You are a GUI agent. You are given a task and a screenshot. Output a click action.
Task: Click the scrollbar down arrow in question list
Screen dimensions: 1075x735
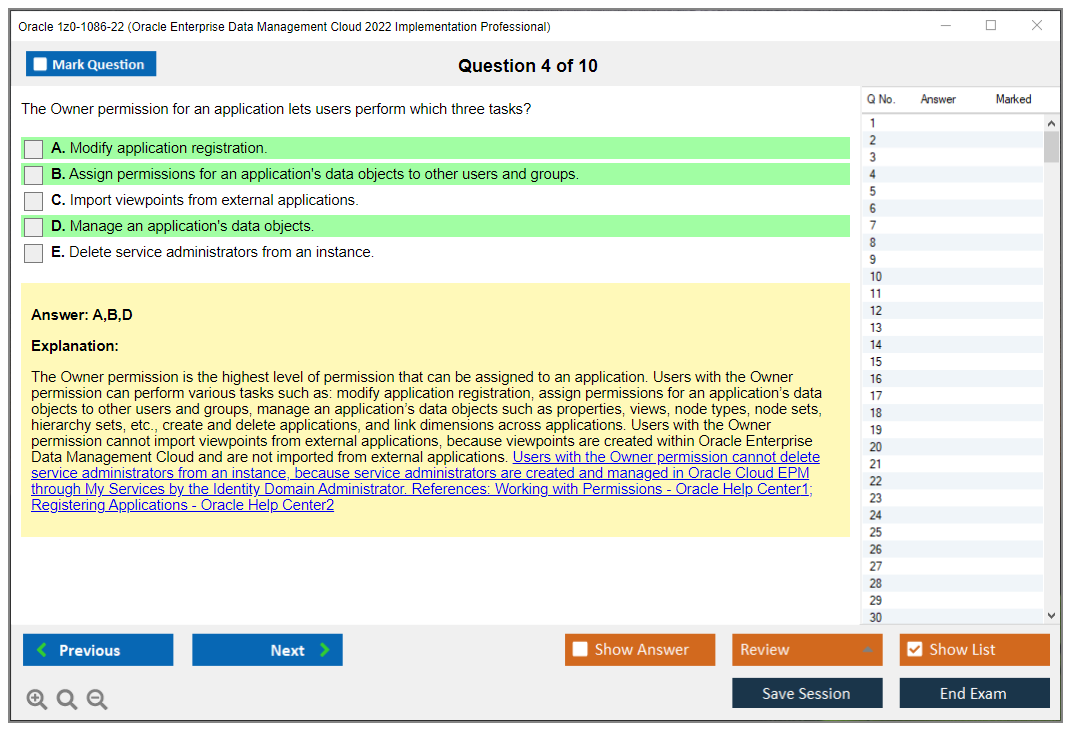(1051, 615)
